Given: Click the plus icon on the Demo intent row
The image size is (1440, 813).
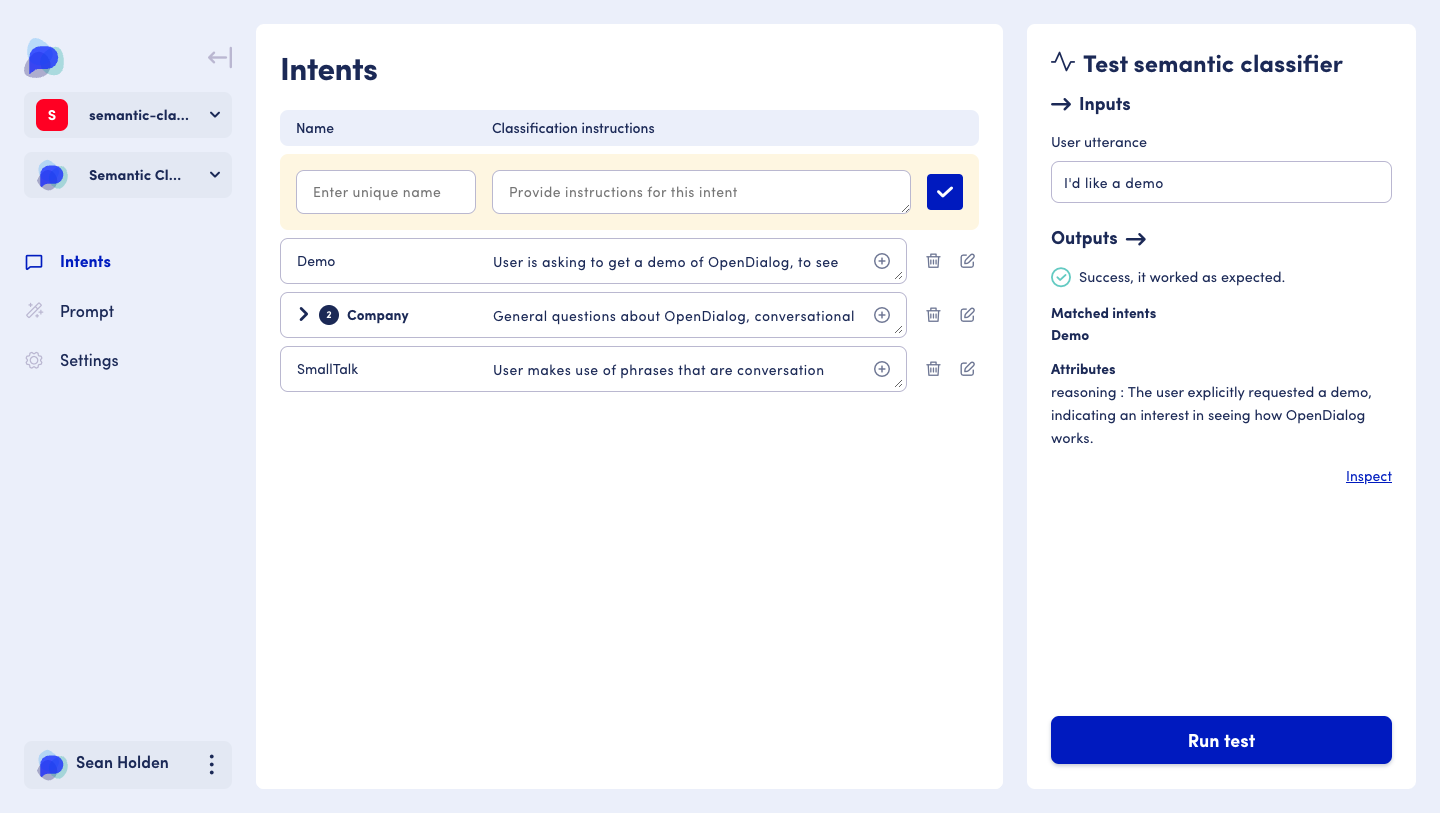Looking at the screenshot, I should coord(882,260).
